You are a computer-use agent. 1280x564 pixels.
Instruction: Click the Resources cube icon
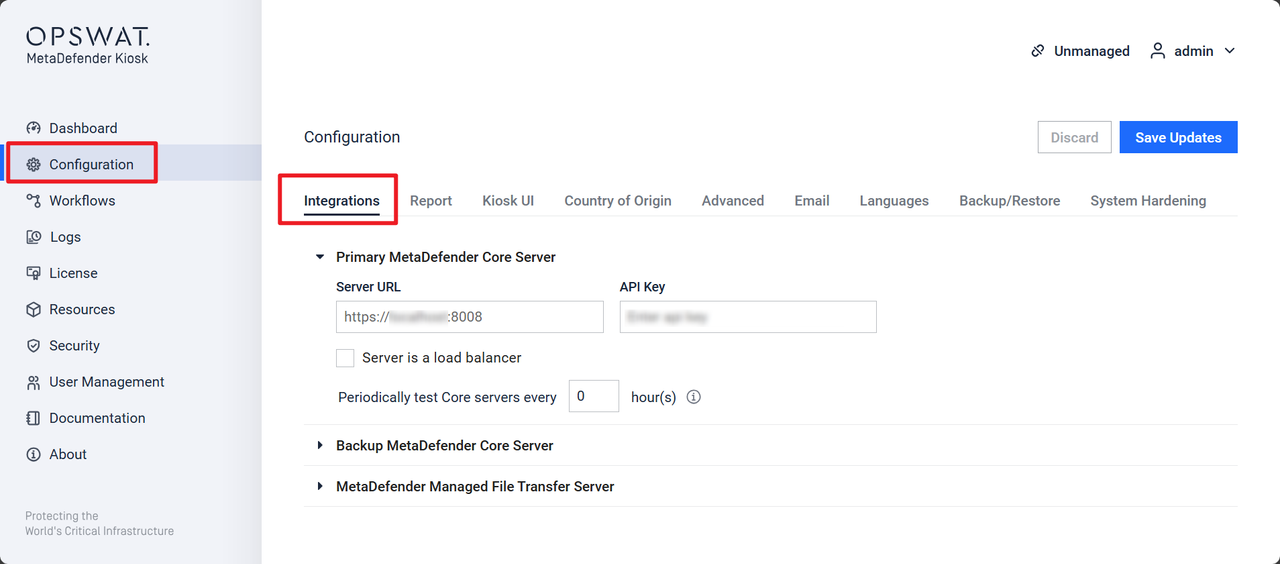33,309
